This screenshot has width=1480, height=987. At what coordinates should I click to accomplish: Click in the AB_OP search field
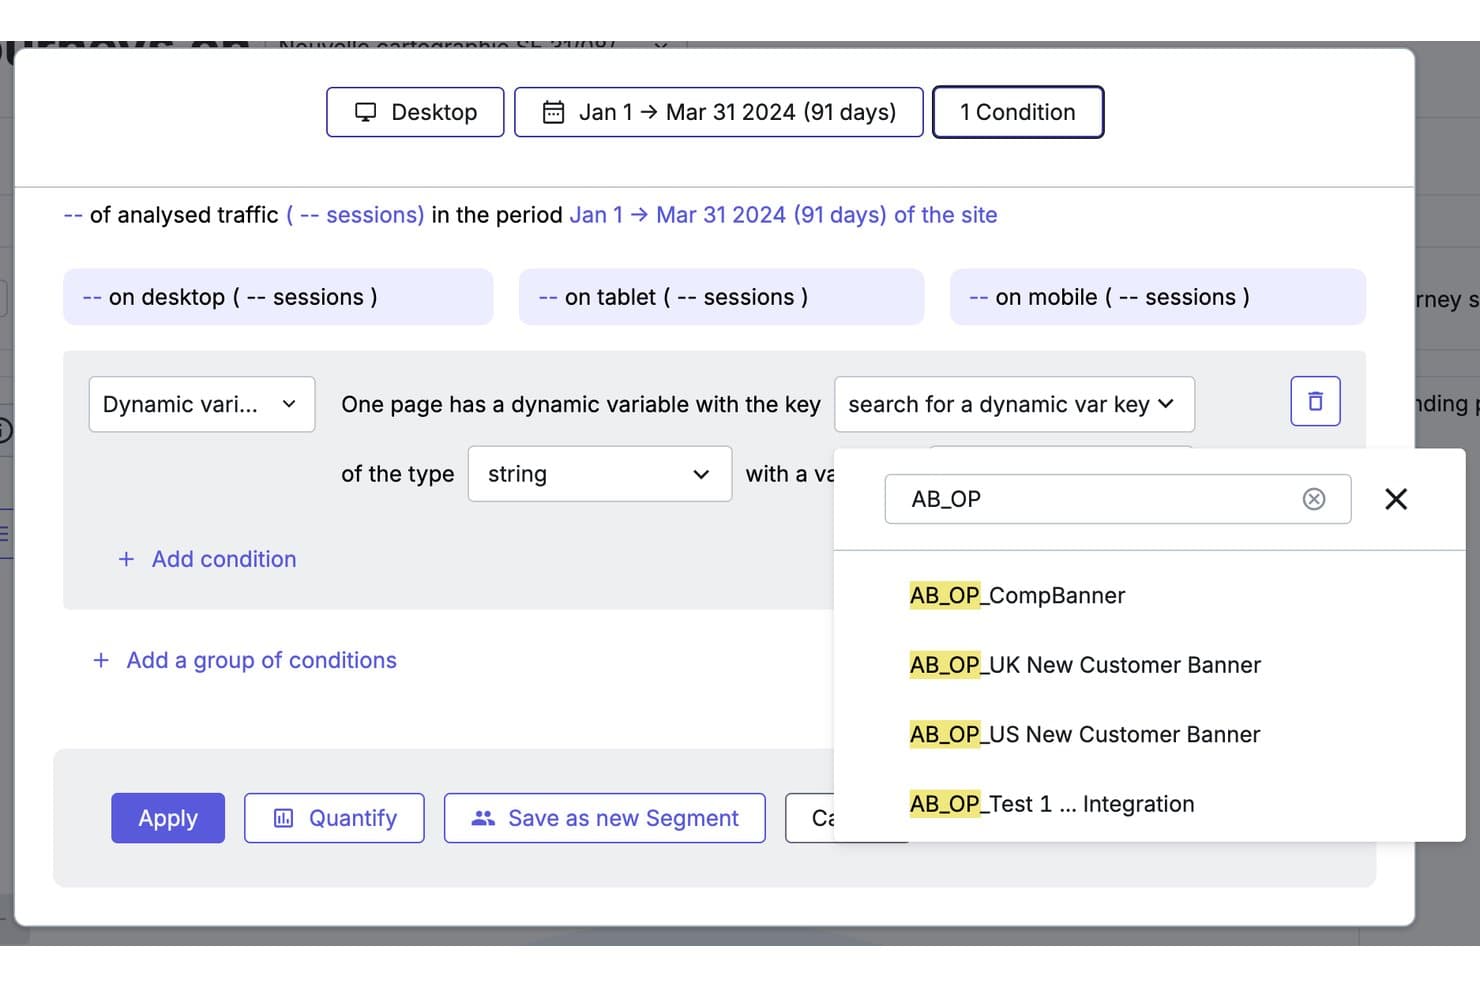[1118, 499]
